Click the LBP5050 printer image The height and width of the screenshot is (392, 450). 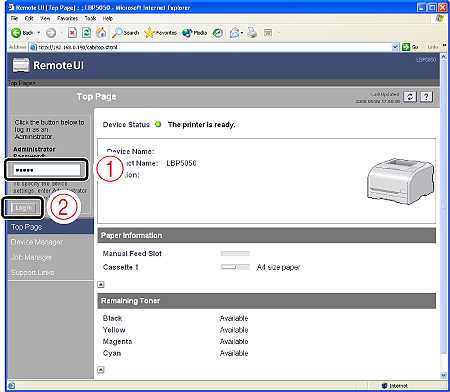point(400,181)
